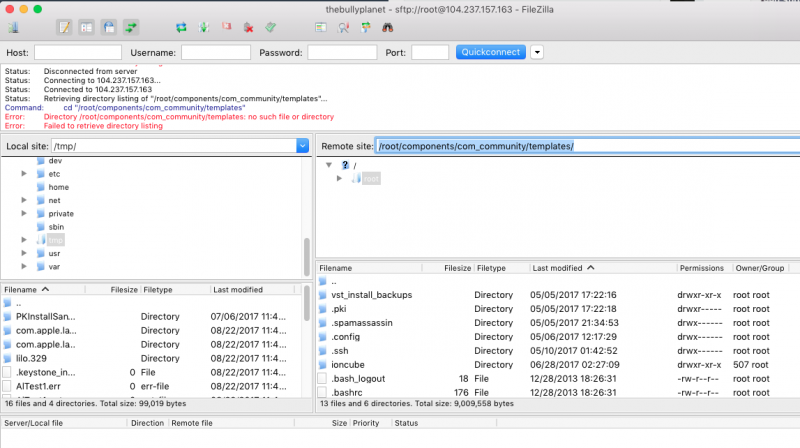
Task: Click the local file list scrollbar
Action: pos(307,303)
